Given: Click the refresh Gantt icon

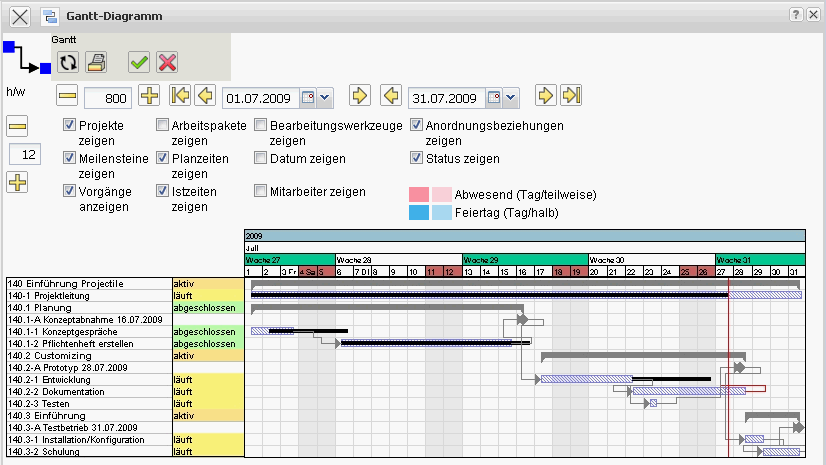Looking at the screenshot, I should coord(68,62).
